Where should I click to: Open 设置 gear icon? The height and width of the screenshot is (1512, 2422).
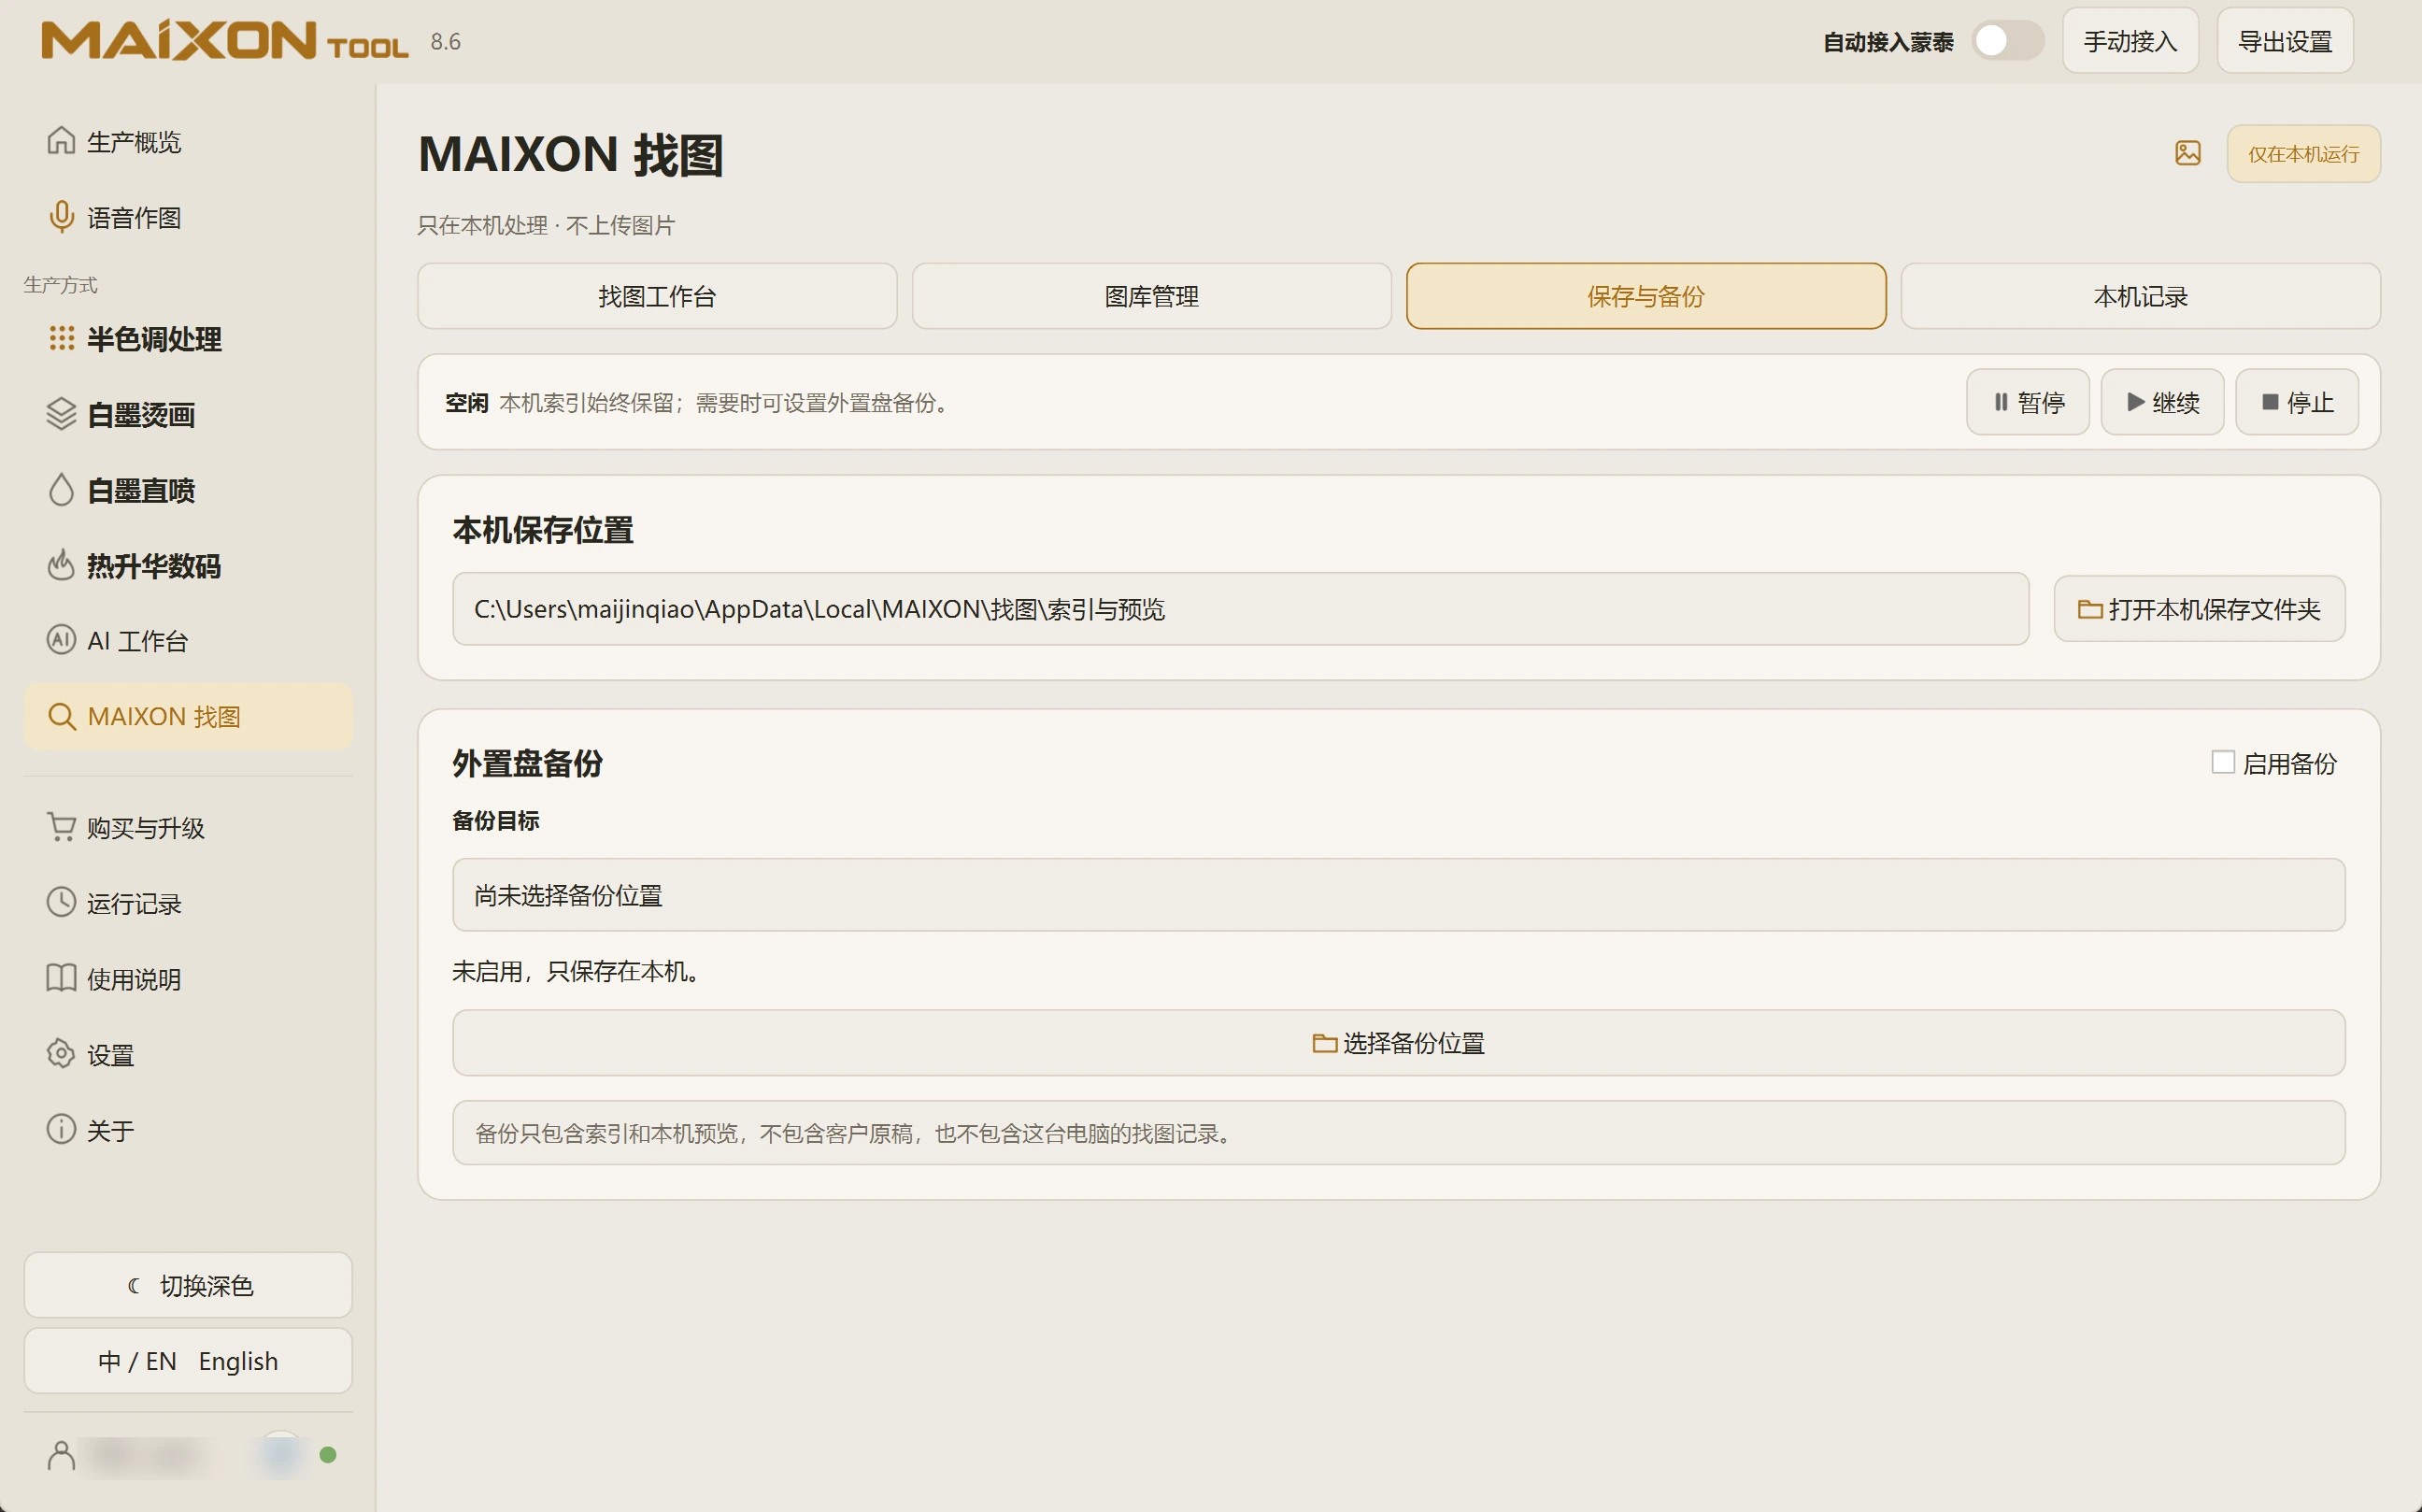pos(61,1054)
